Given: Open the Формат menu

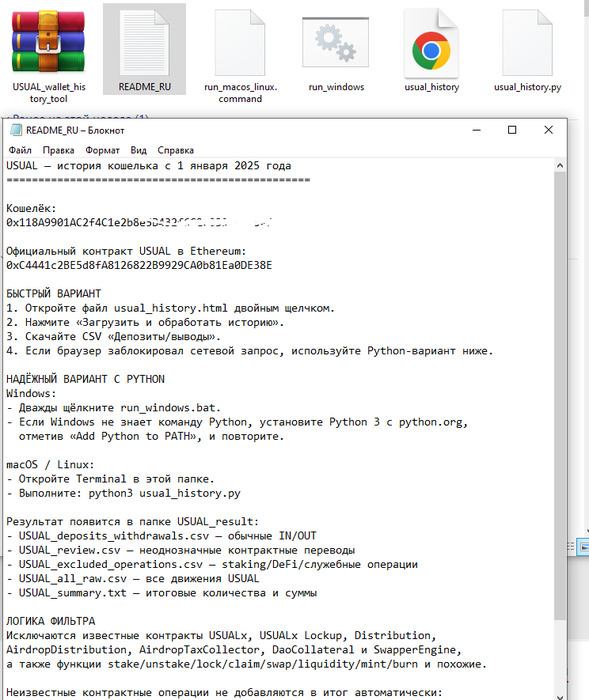Looking at the screenshot, I should tap(102, 150).
